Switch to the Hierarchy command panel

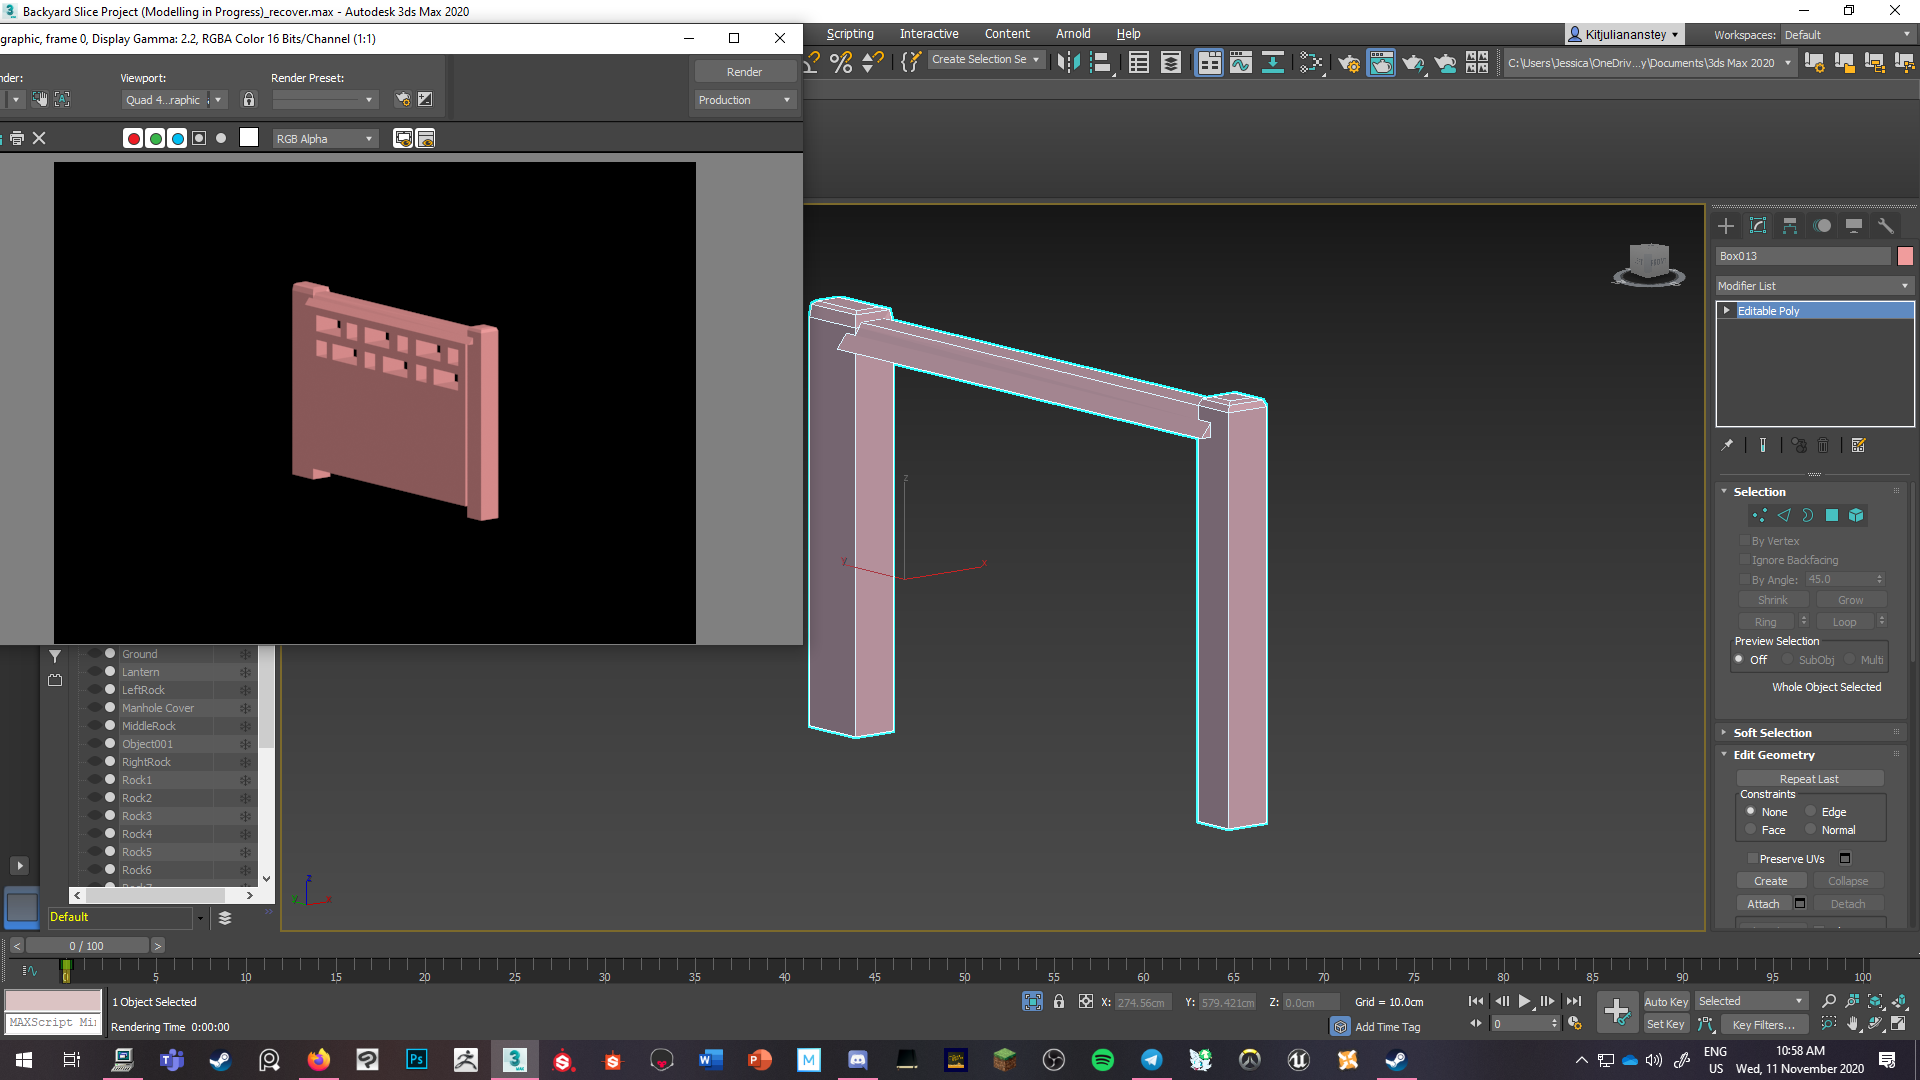pos(1790,226)
